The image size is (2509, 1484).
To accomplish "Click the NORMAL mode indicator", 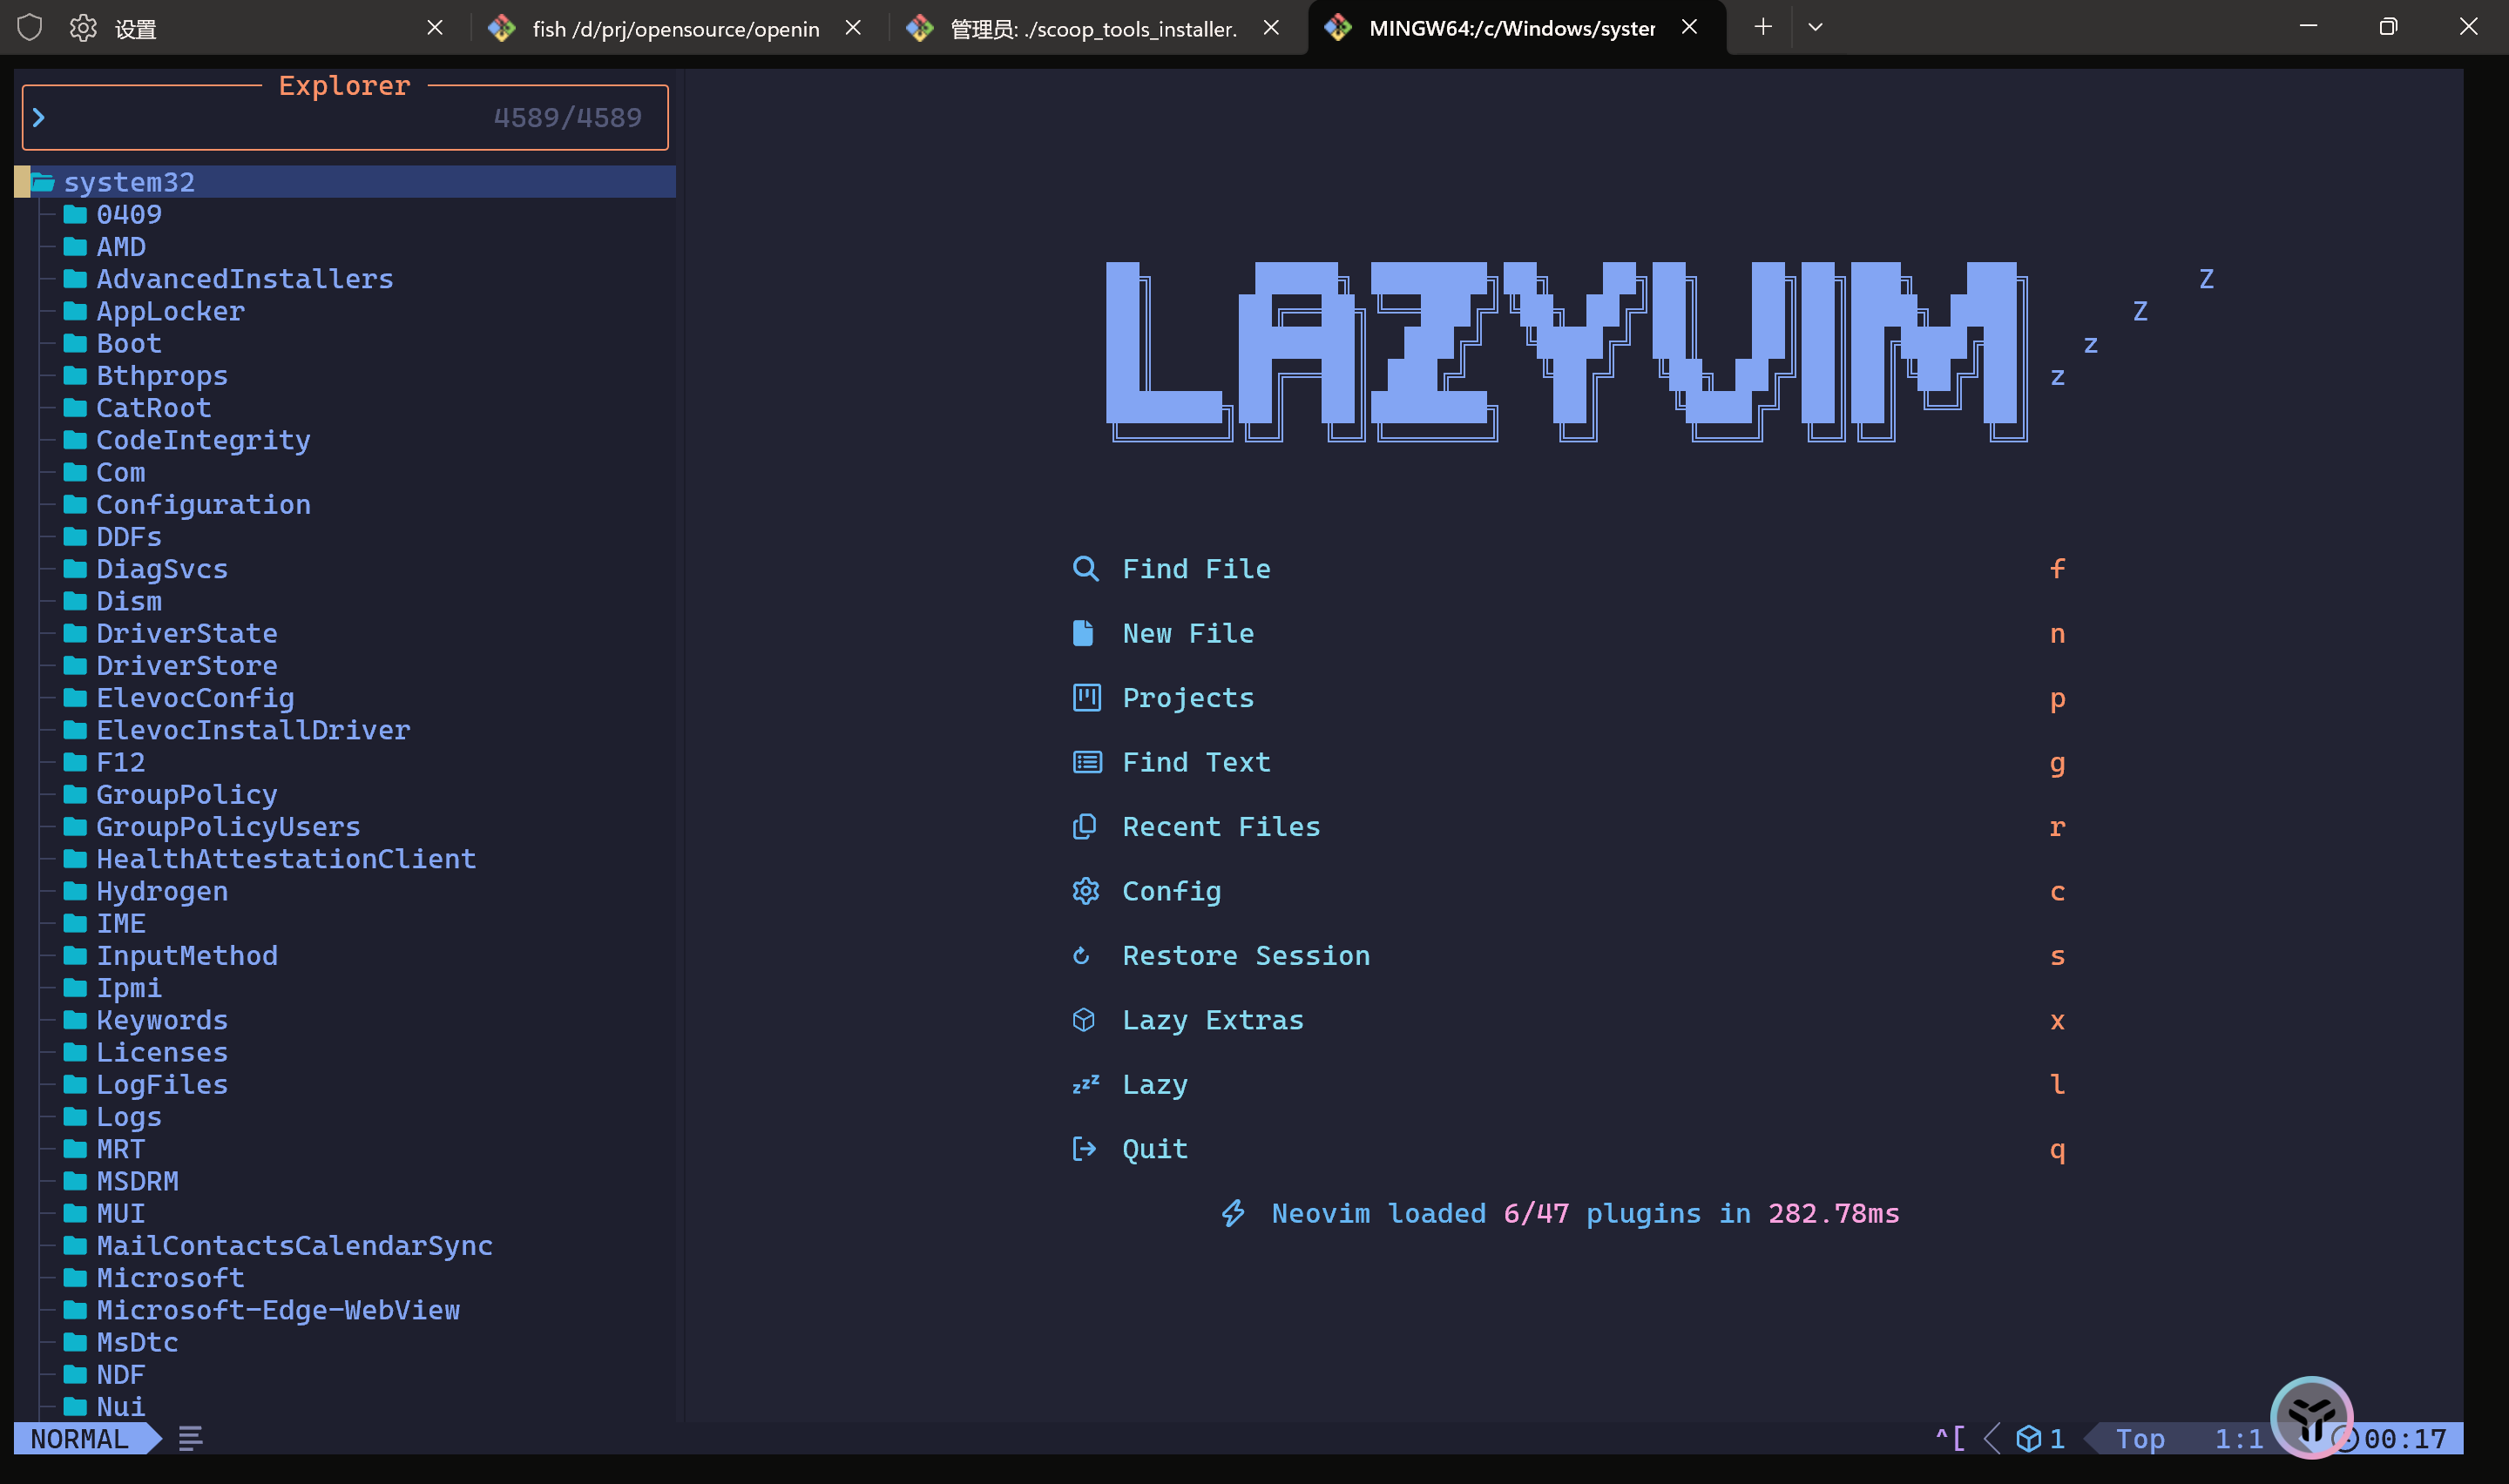I will coord(80,1439).
